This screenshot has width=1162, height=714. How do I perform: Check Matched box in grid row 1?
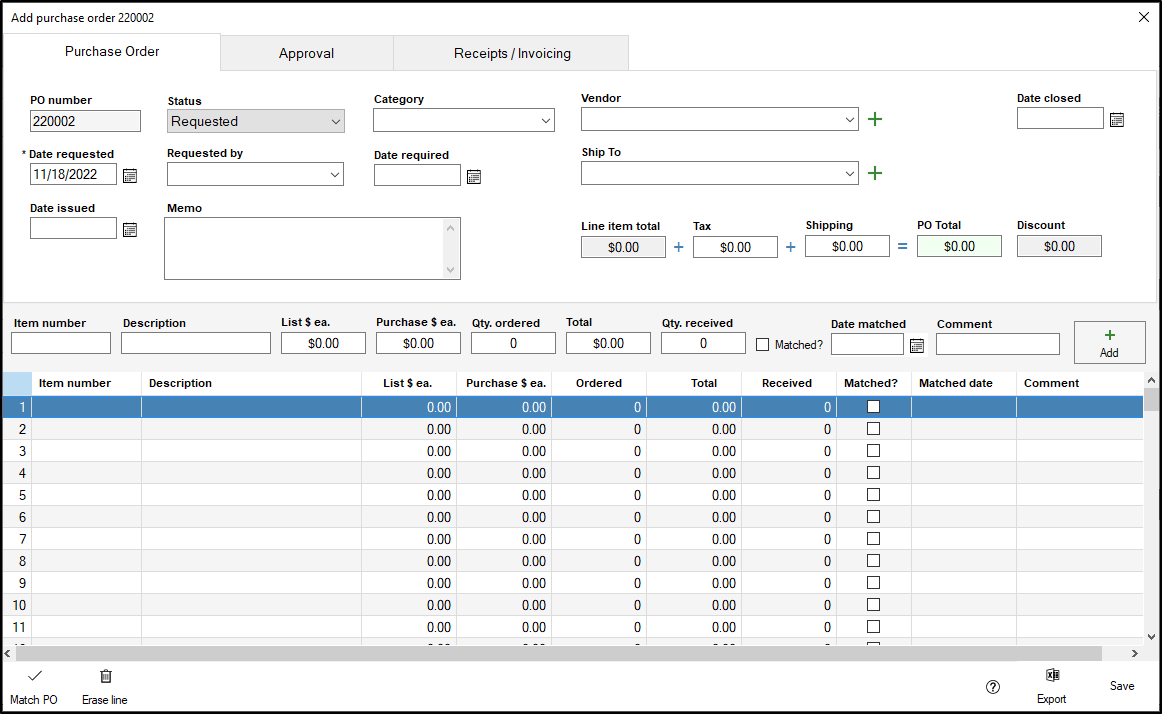874,406
